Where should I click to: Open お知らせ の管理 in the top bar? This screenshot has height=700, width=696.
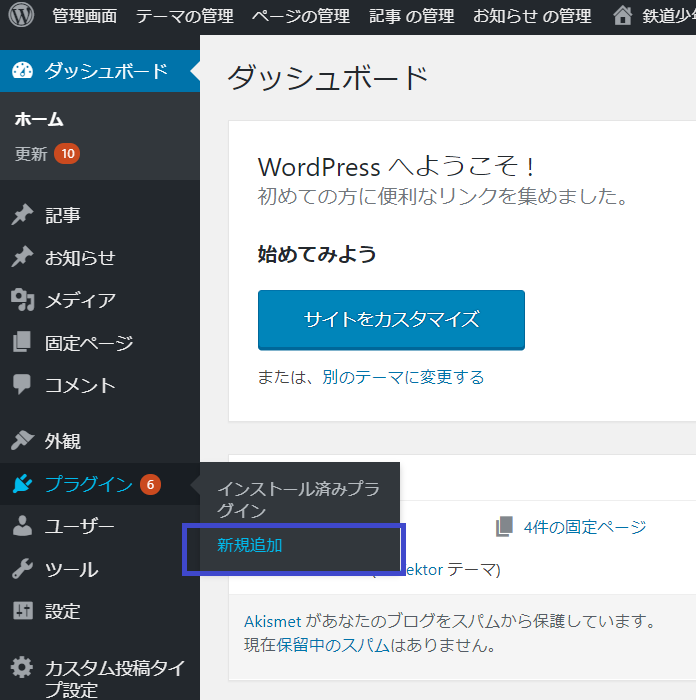pos(532,16)
